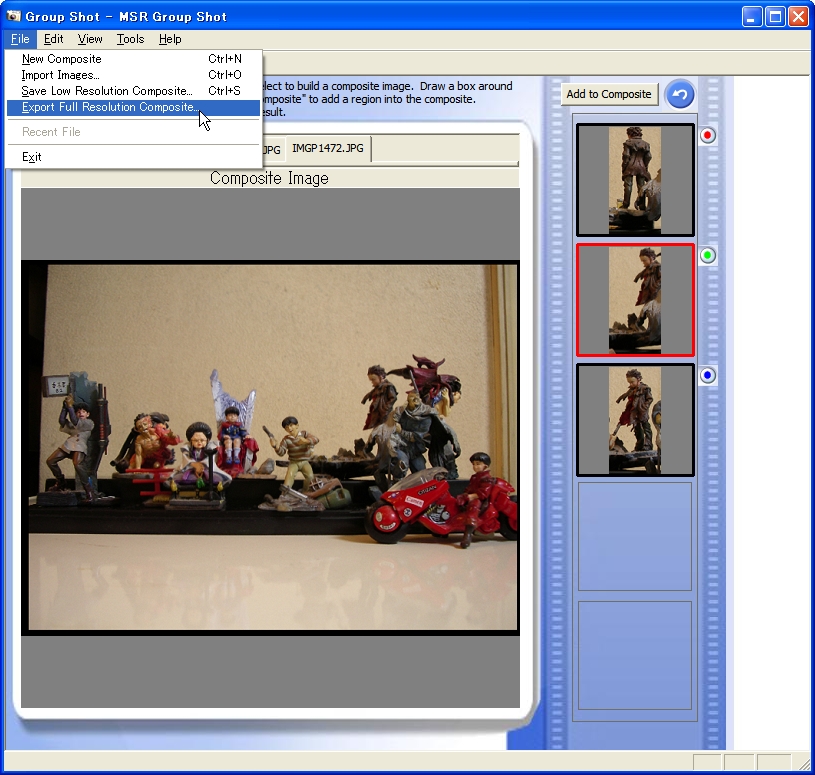Select the red-bordered second thumbnail
Viewport: 815px width, 775px height.
coord(635,300)
